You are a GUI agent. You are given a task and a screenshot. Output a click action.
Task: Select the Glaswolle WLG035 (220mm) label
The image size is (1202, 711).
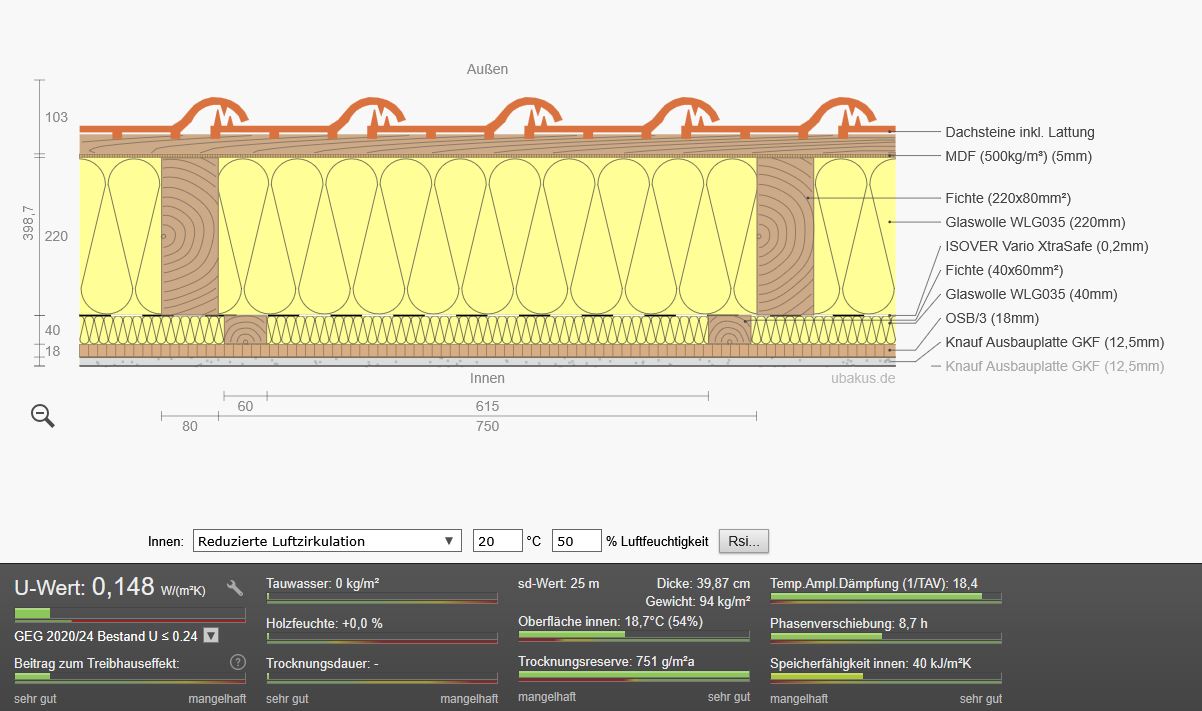tap(1035, 222)
